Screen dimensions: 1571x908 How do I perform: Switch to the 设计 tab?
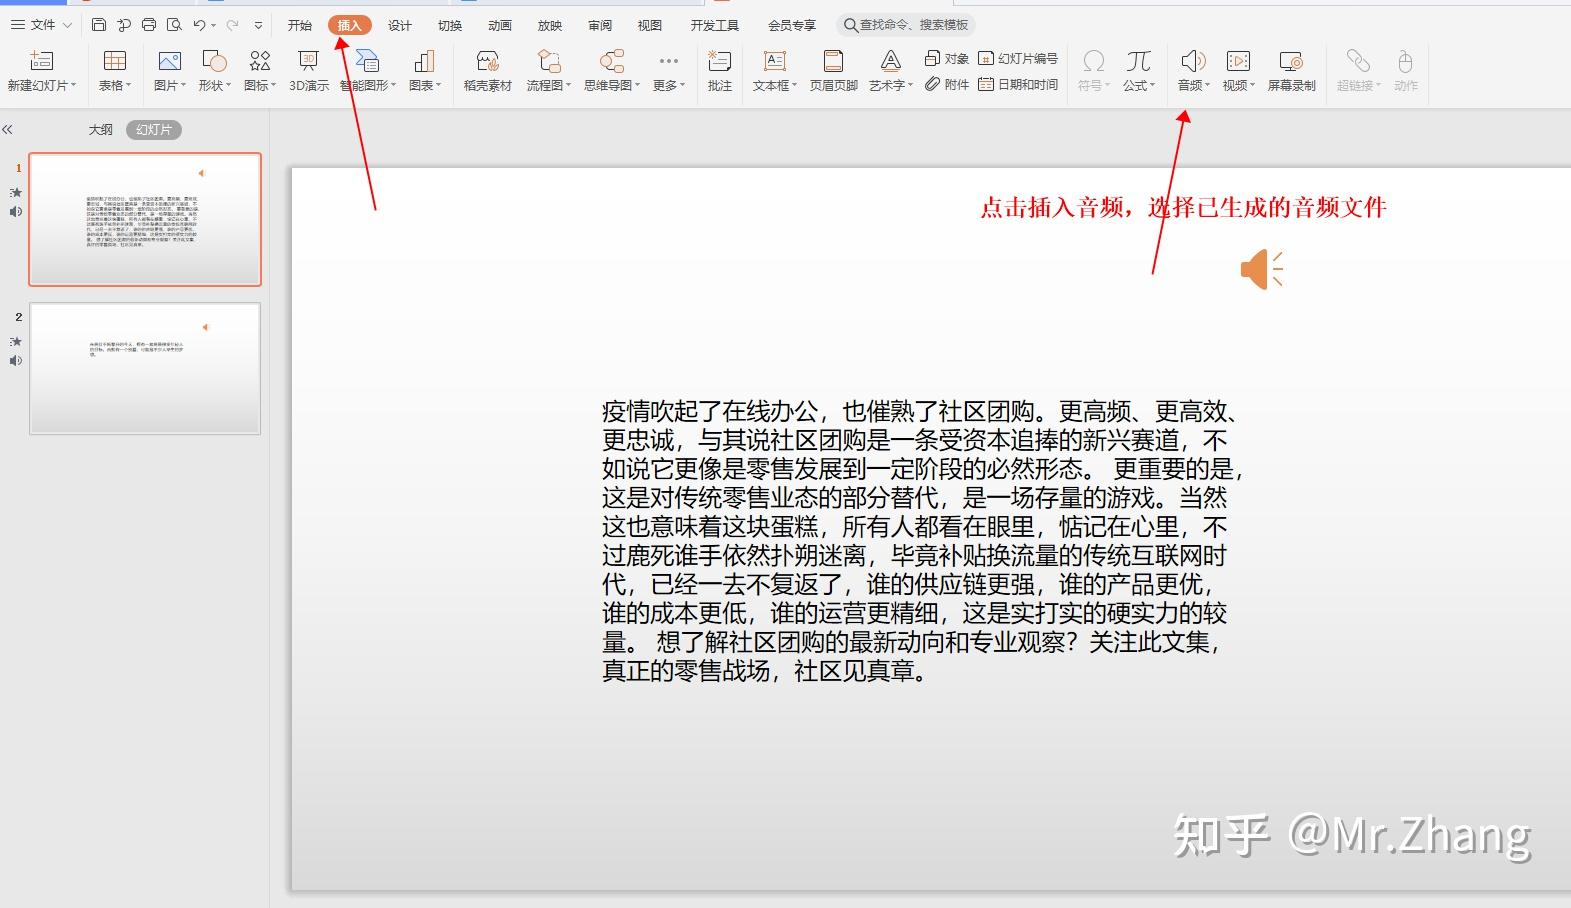point(400,25)
